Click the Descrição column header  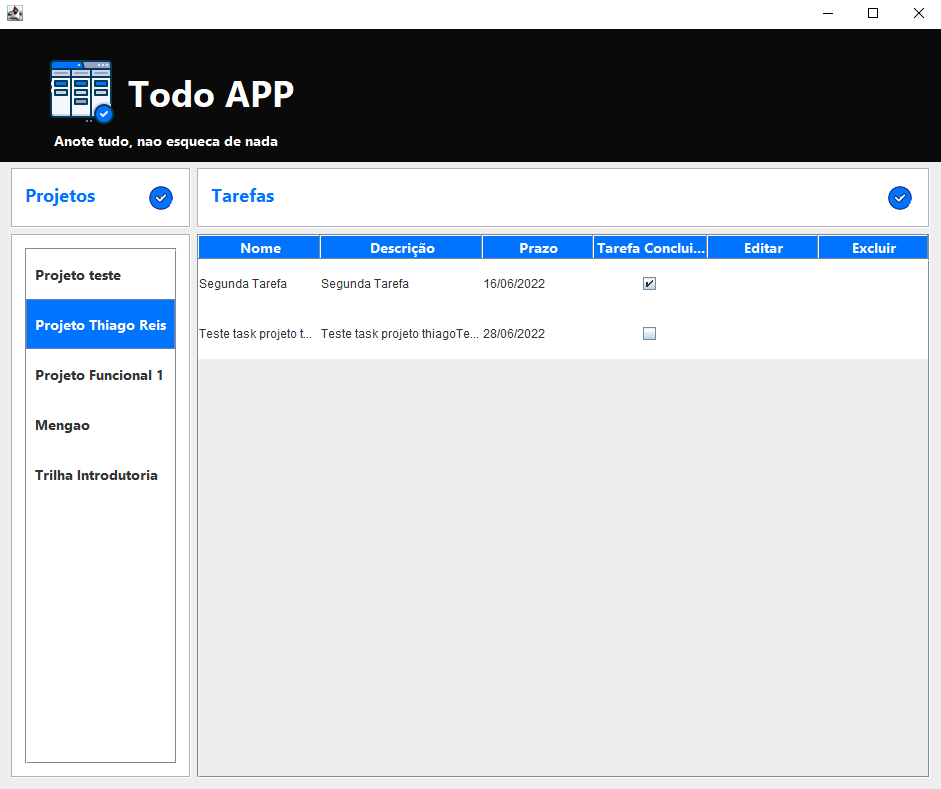point(401,247)
